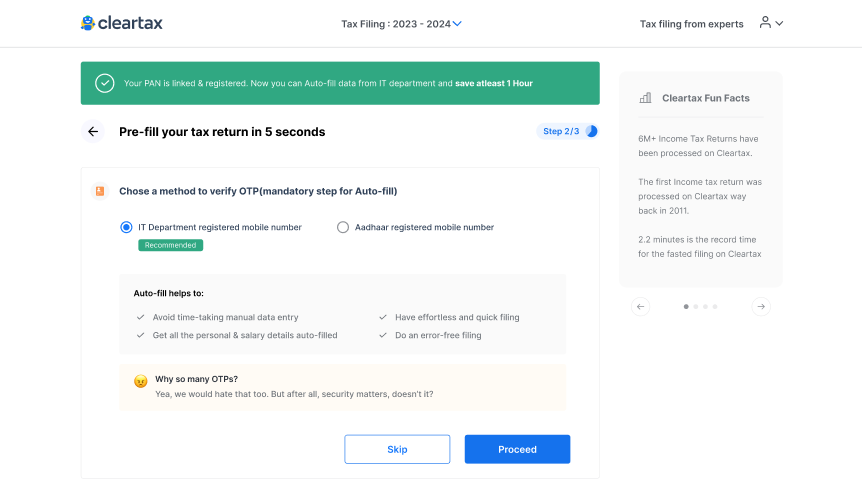Jump to the last fun facts dot
This screenshot has height=497, width=862.
coord(715,307)
